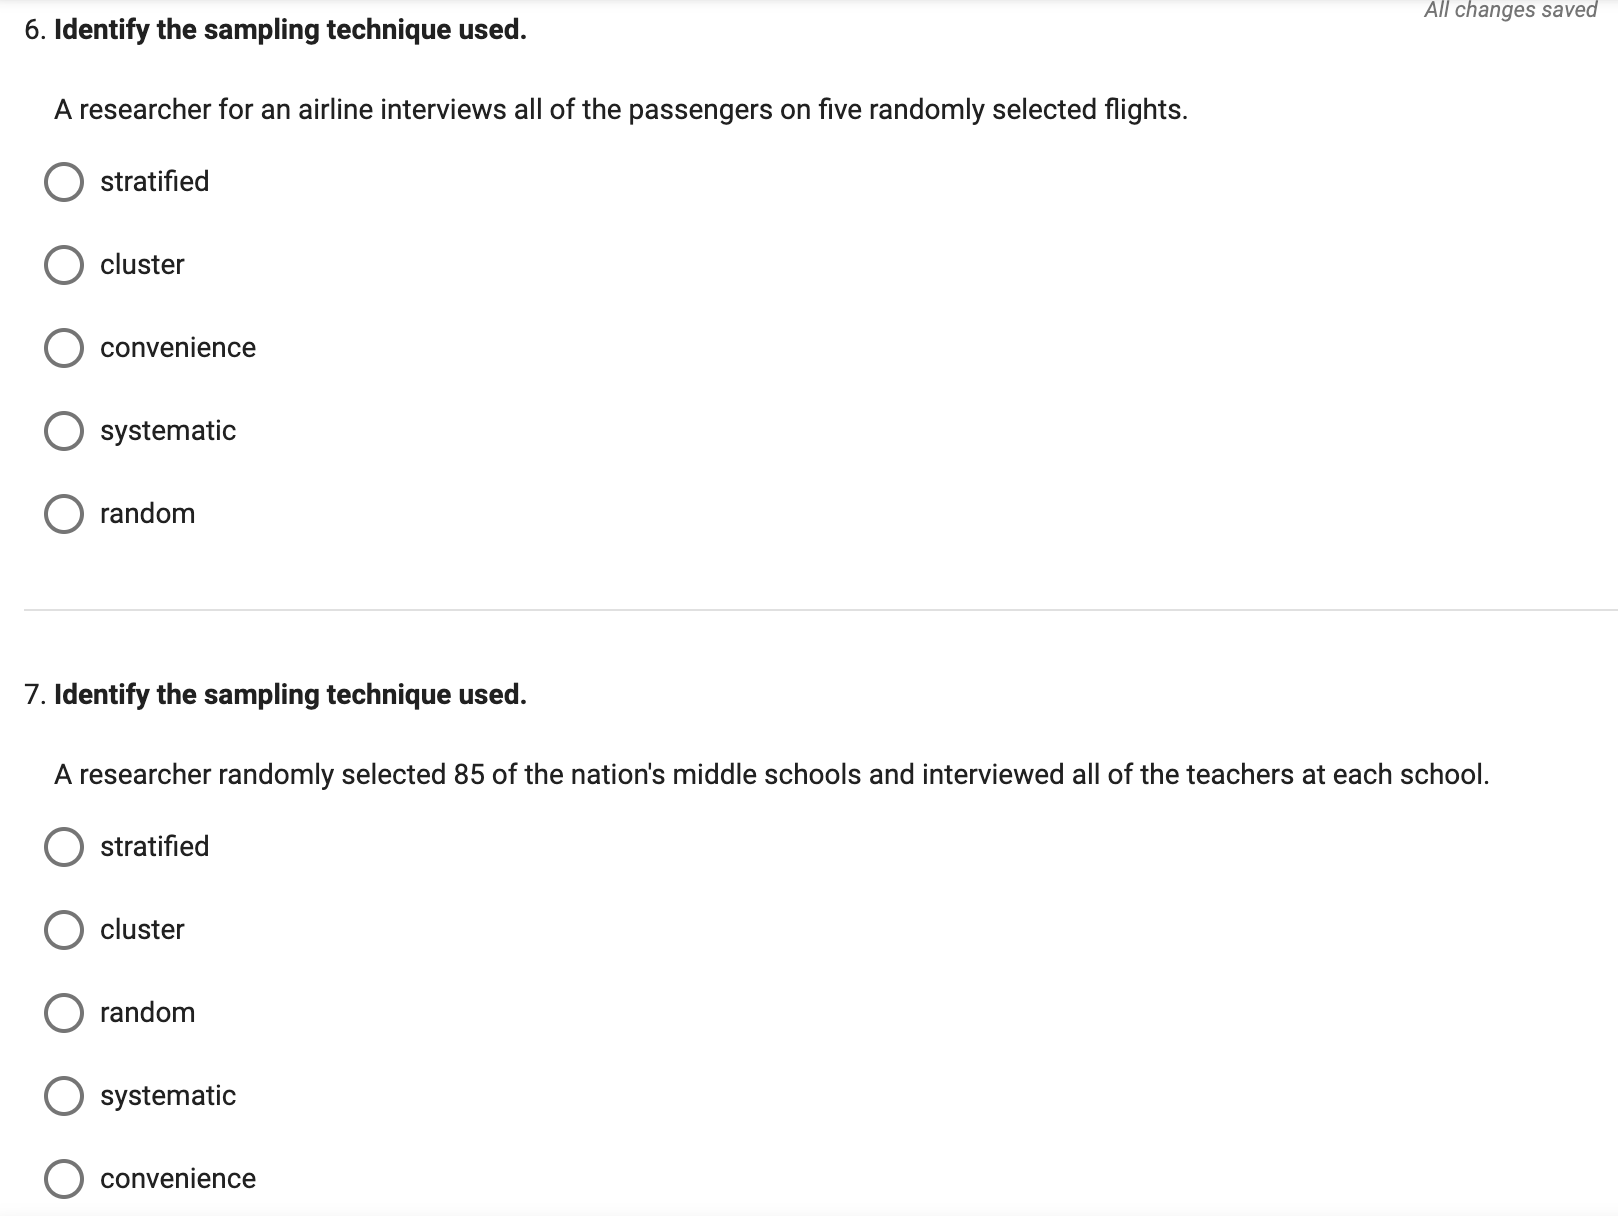
Task: Choose the cluster answer under the flights question
Action: 65,265
